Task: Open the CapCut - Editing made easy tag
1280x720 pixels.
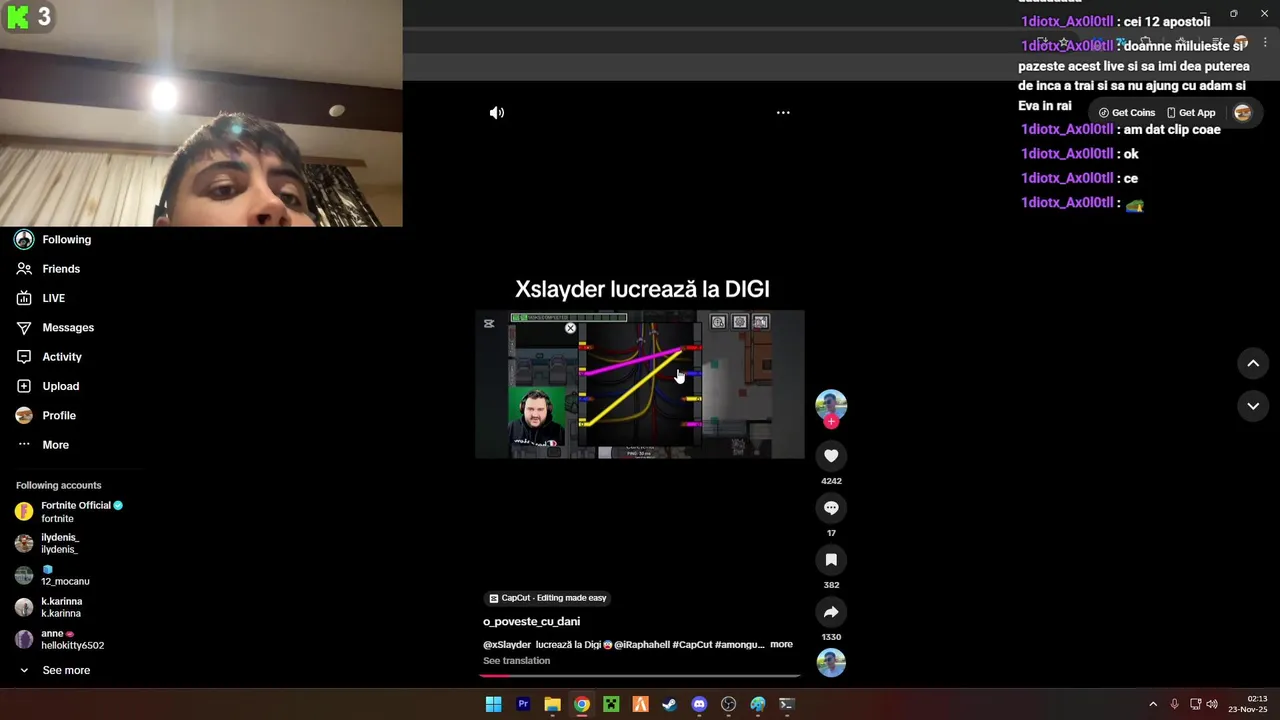Action: tap(547, 598)
